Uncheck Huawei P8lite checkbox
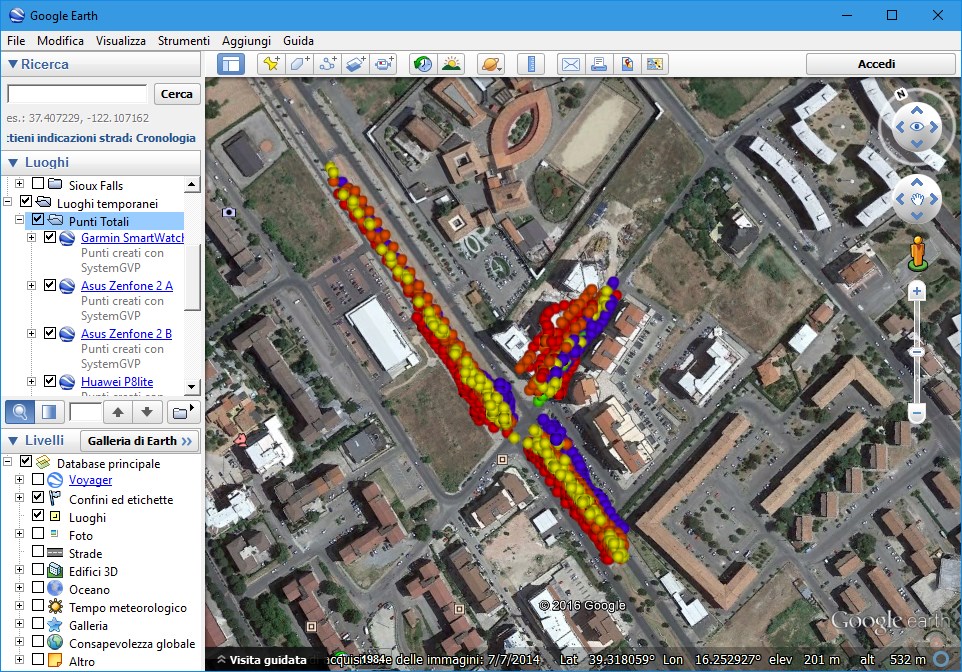 (50, 380)
